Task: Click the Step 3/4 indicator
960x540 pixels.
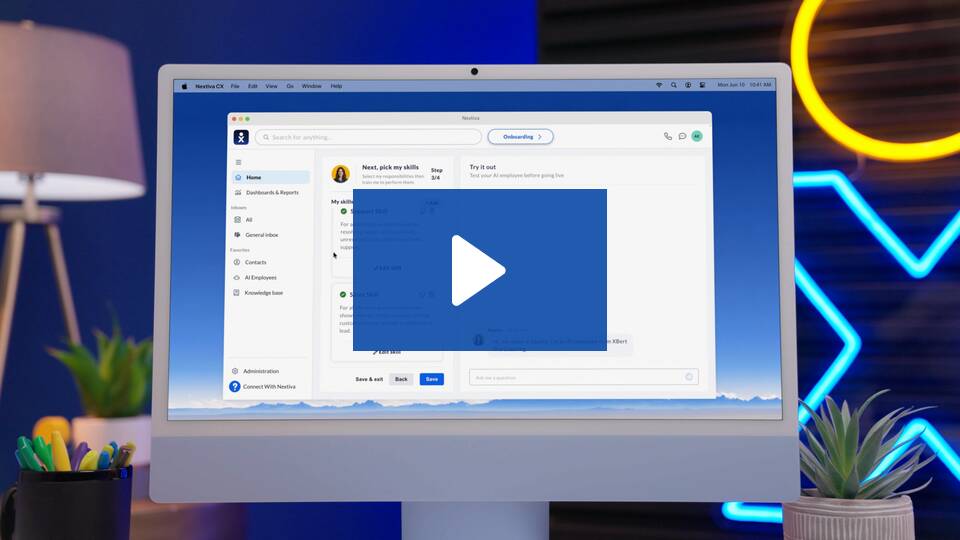Action: (436, 174)
